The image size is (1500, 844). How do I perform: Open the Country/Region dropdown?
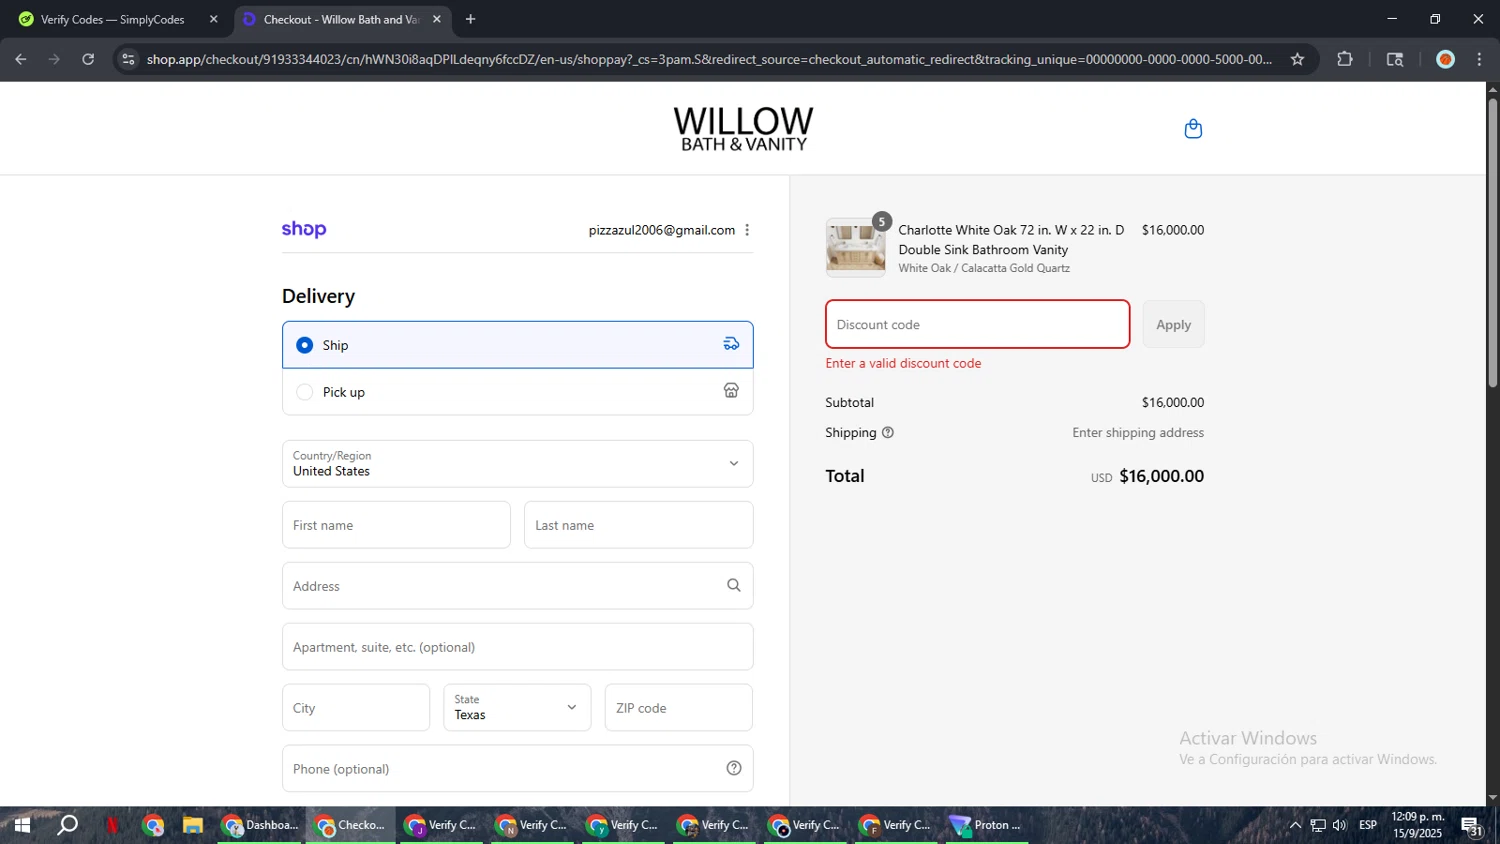click(518, 464)
